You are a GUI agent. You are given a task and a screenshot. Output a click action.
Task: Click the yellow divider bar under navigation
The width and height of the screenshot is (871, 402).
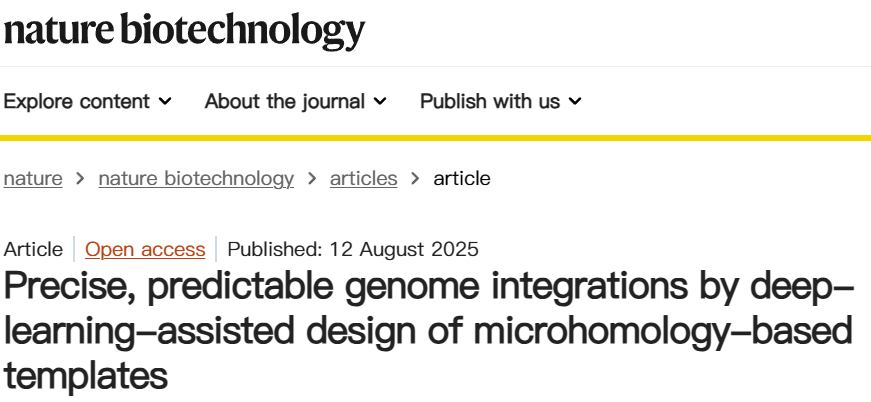pos(435,137)
